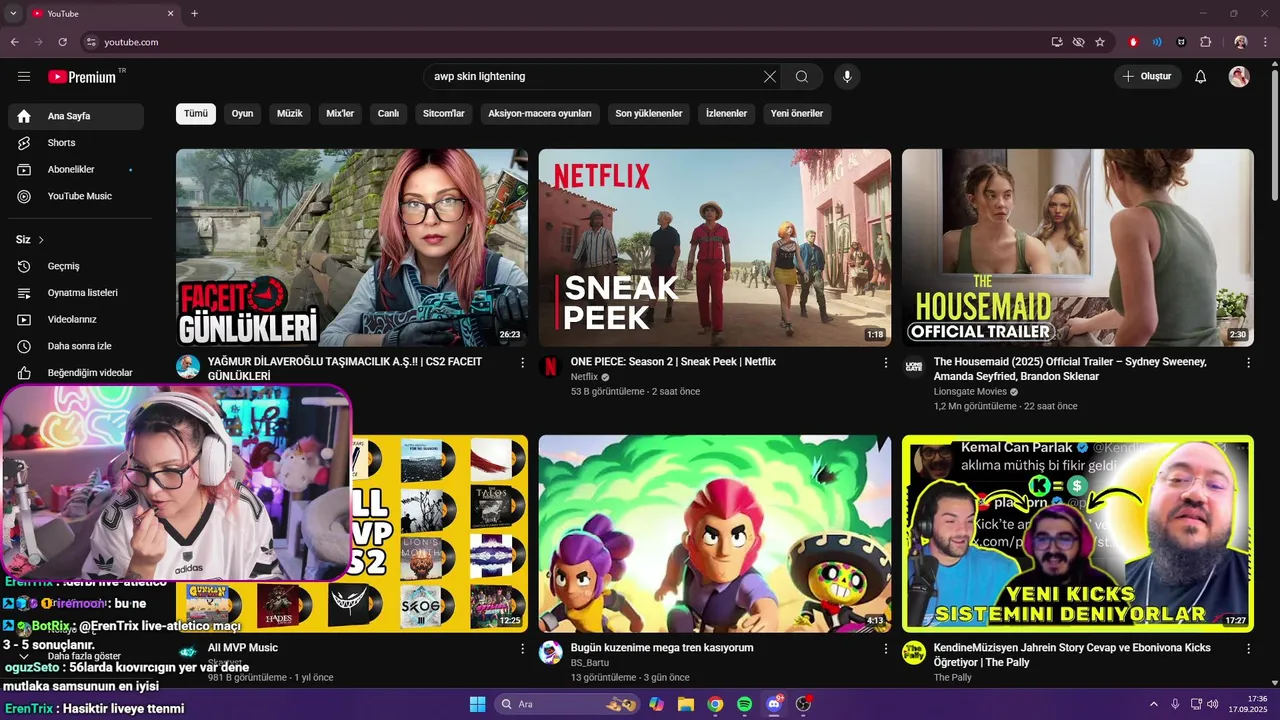Image resolution: width=1280 pixels, height=720 pixels.
Task: Open a new browser tab with the plus
Action: (x=194, y=14)
